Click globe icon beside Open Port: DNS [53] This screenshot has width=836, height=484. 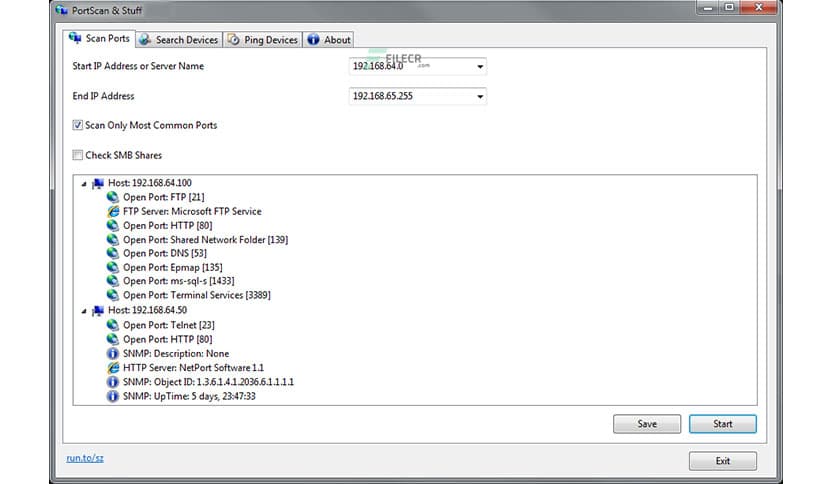pos(112,253)
